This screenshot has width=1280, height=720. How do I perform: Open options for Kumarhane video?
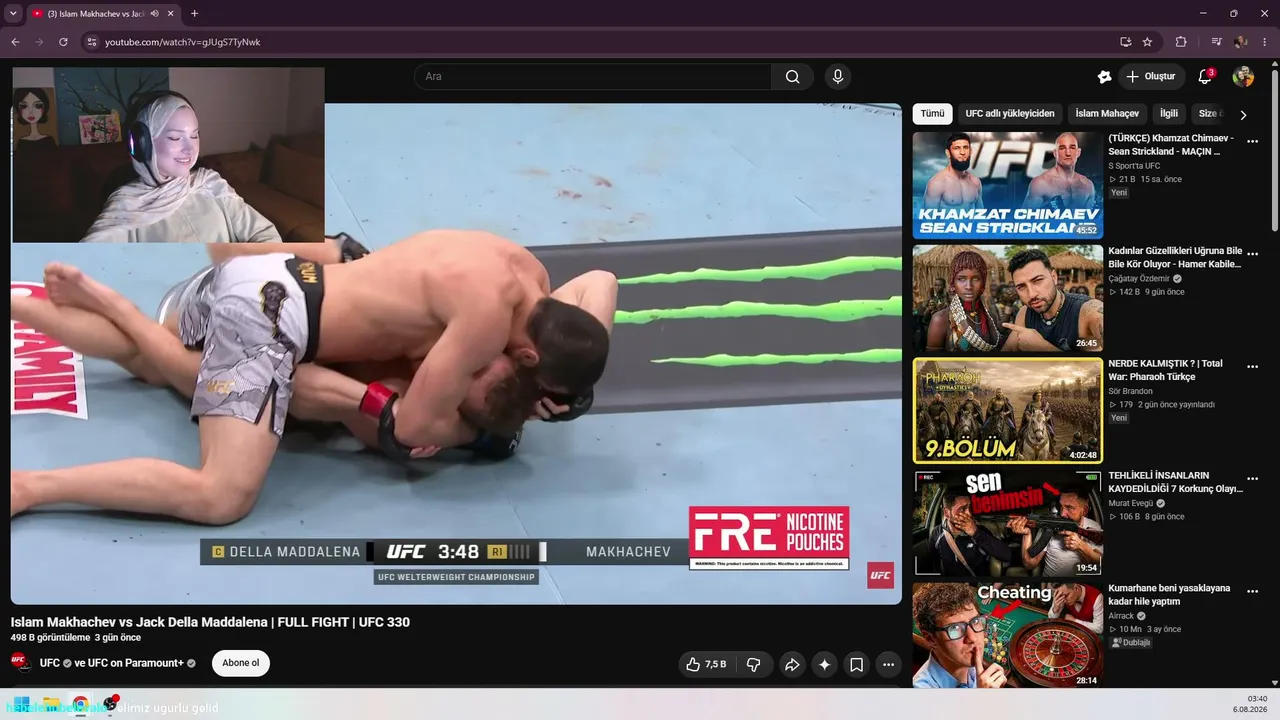[1252, 592]
